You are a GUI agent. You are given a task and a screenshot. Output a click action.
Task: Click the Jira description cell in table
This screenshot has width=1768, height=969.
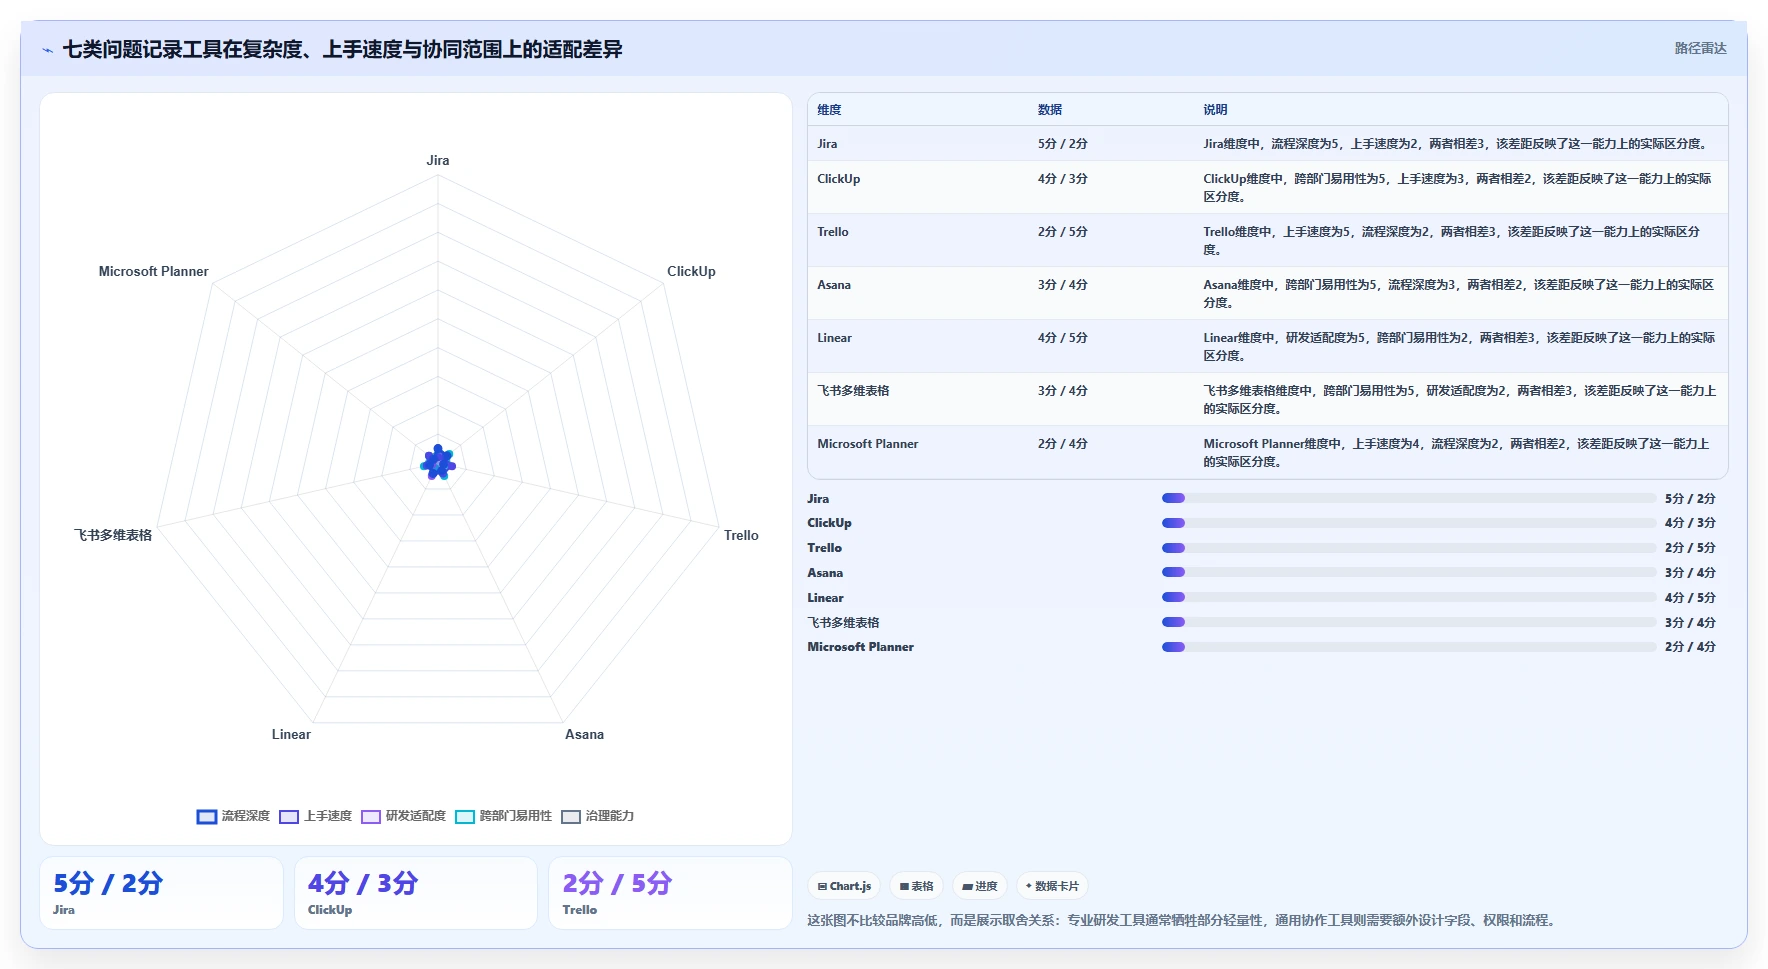[1455, 144]
